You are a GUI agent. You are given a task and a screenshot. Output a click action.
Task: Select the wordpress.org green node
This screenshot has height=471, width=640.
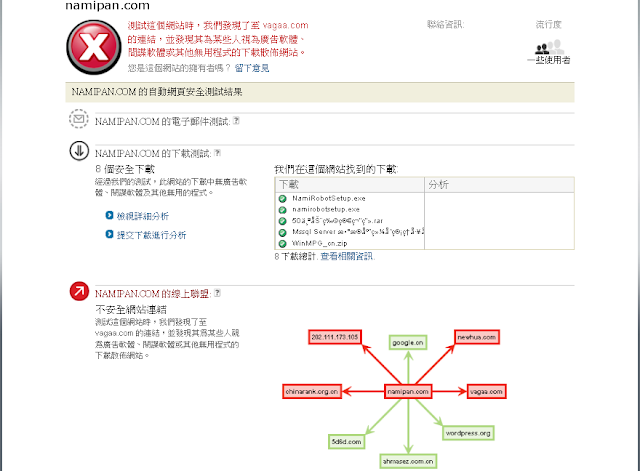point(468,433)
